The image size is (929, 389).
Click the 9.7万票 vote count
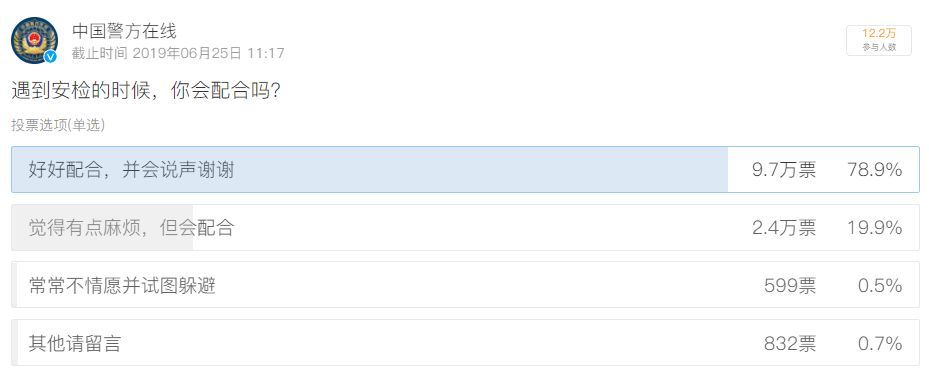click(x=784, y=170)
